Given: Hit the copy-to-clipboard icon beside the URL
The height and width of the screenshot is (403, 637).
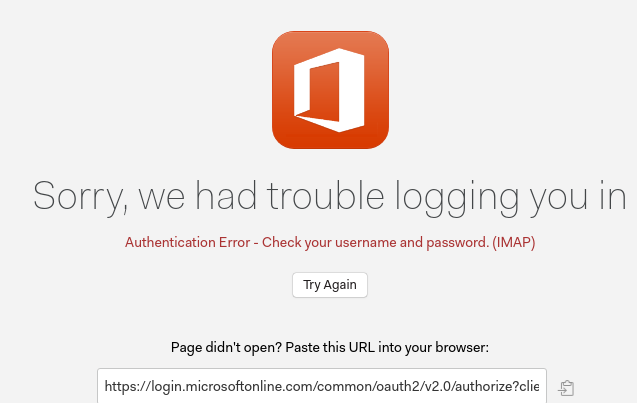Looking at the screenshot, I should (567, 388).
